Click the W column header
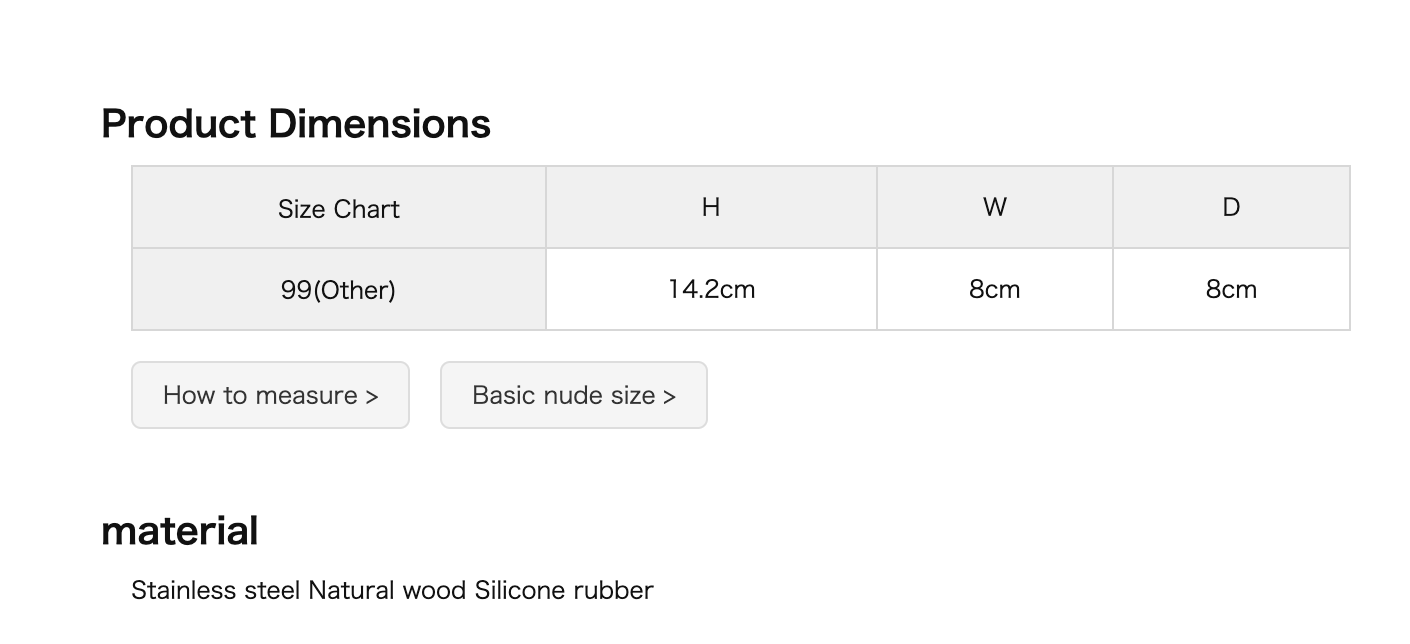 click(x=994, y=207)
